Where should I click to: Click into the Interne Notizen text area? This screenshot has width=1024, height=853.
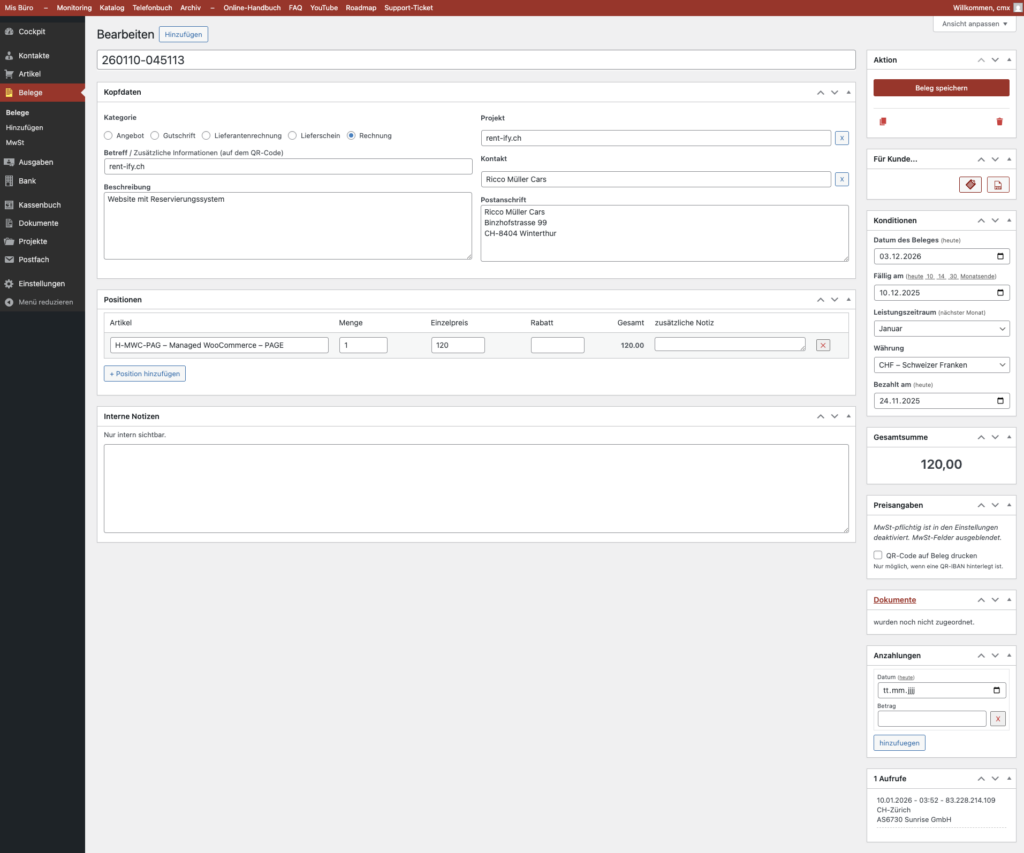(x=476, y=488)
